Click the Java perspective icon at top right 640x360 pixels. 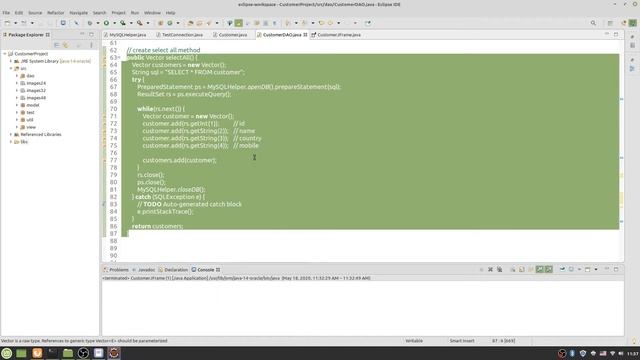[x=633, y=23]
